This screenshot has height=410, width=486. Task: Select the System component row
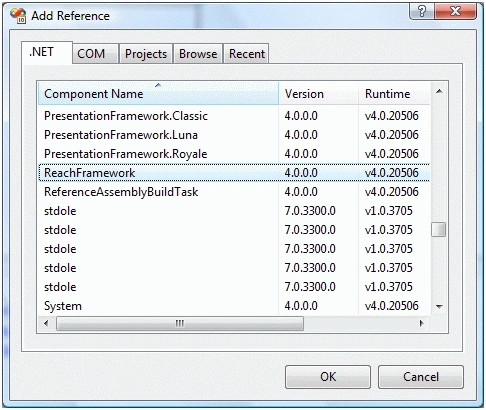click(234, 306)
